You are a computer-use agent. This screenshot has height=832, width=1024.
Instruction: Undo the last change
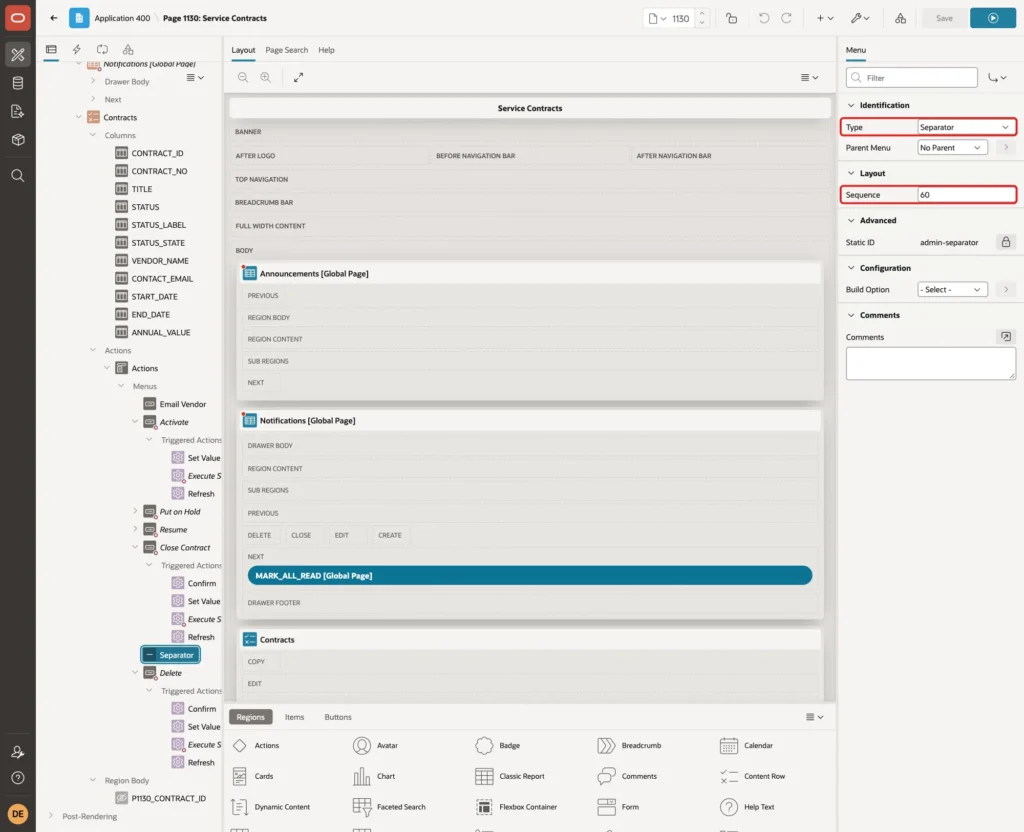tap(763, 18)
